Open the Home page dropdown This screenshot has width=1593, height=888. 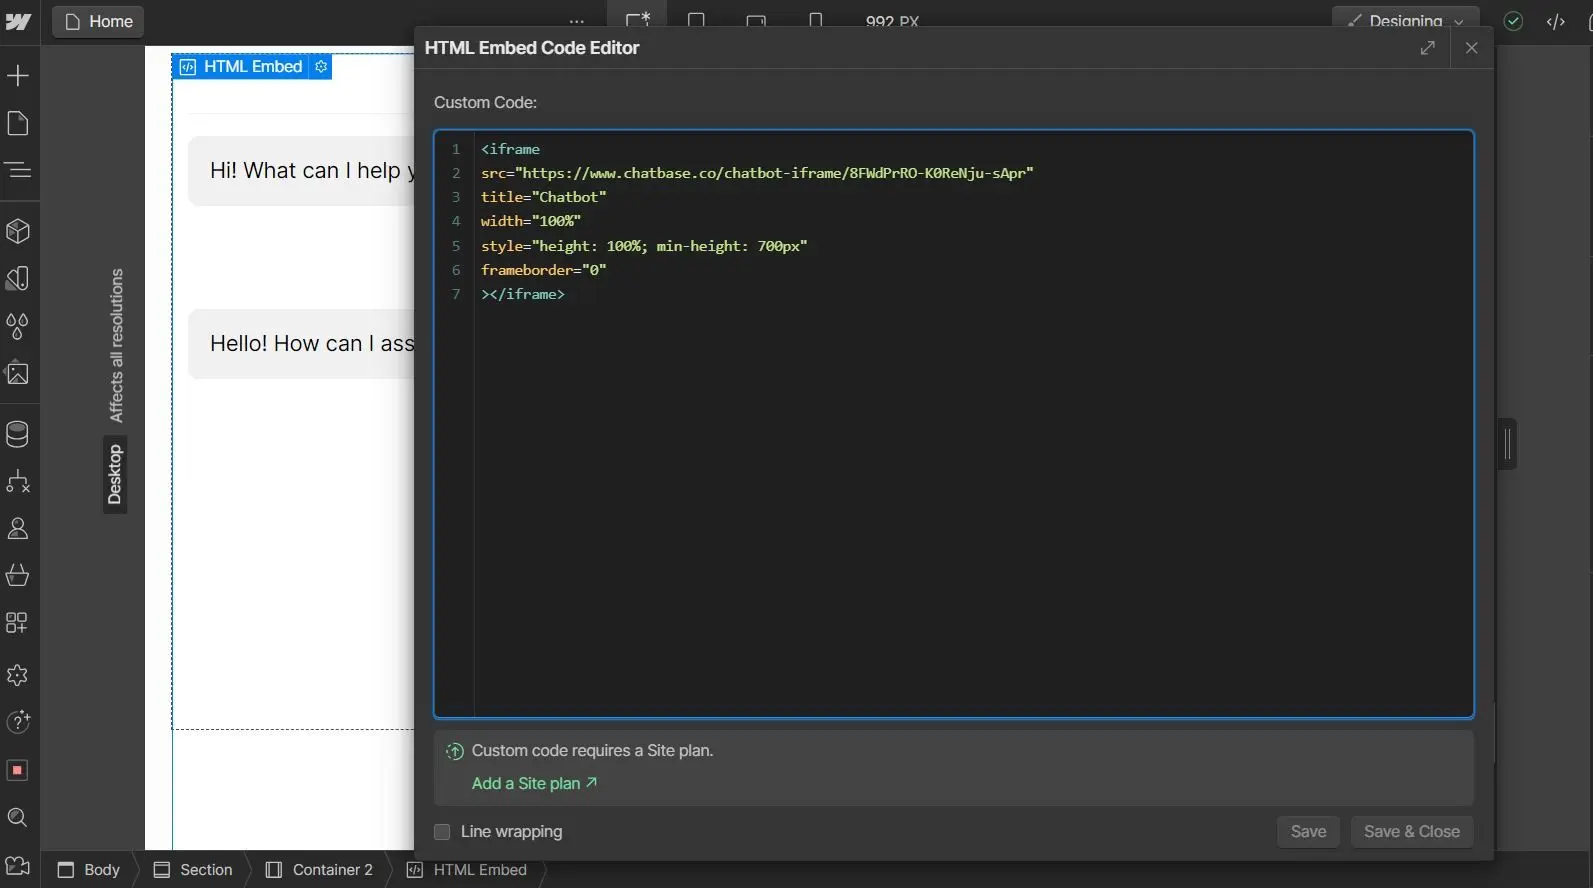click(x=98, y=21)
